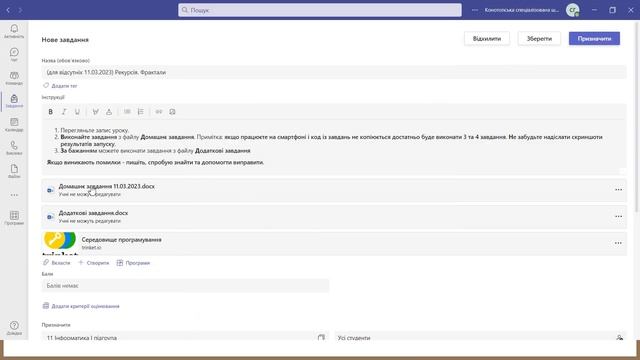Open the Calendar in sidebar

(x=14, y=124)
